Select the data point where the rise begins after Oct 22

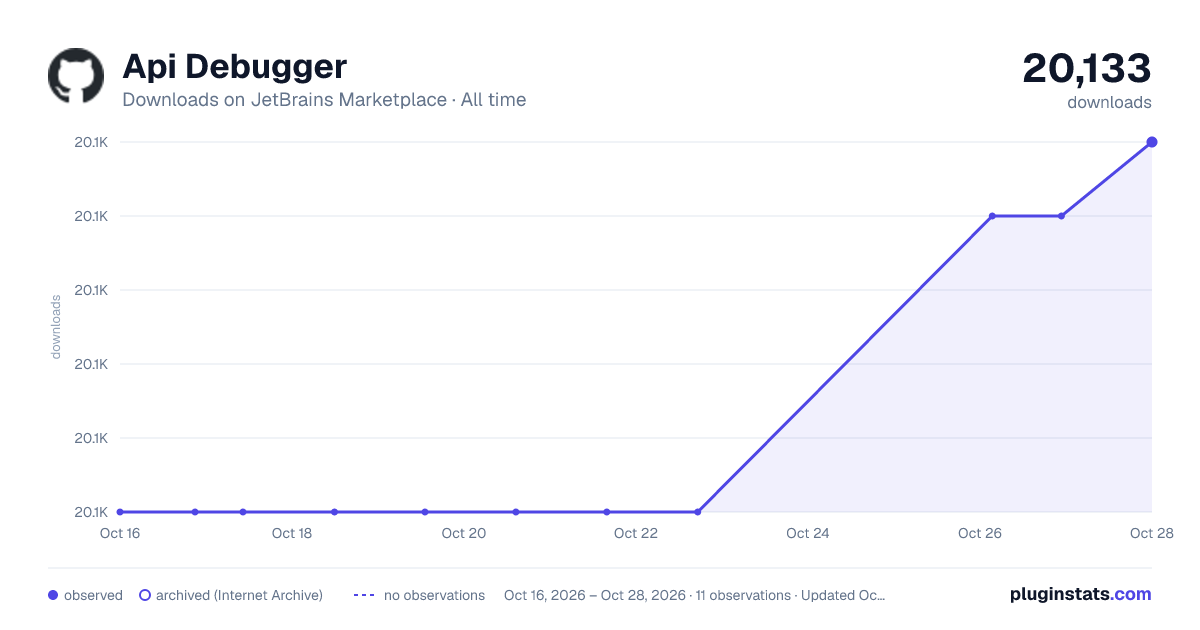pyautogui.click(x=697, y=512)
